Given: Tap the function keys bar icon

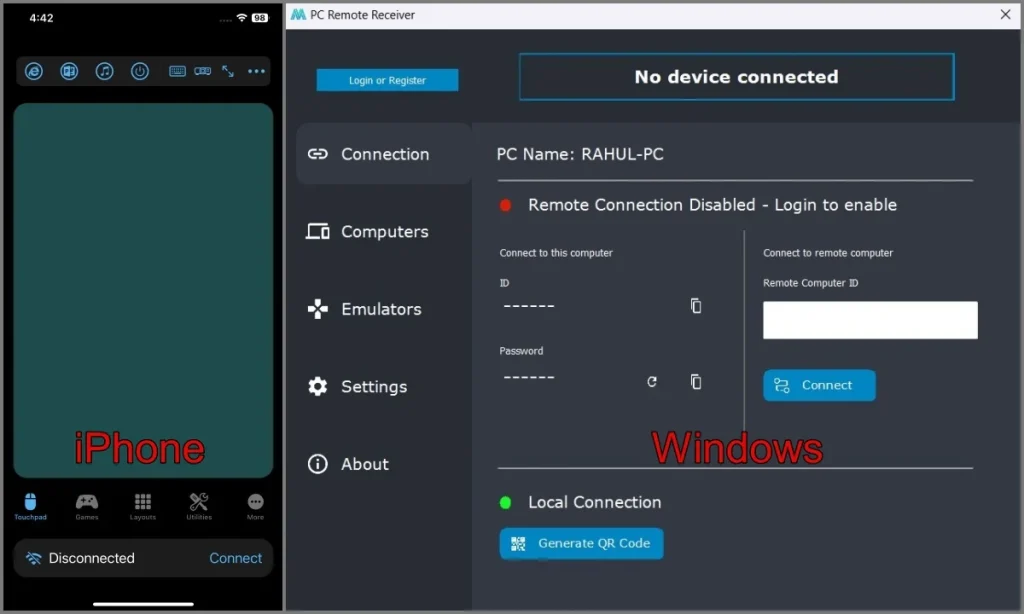Looking at the screenshot, I should pos(202,71).
